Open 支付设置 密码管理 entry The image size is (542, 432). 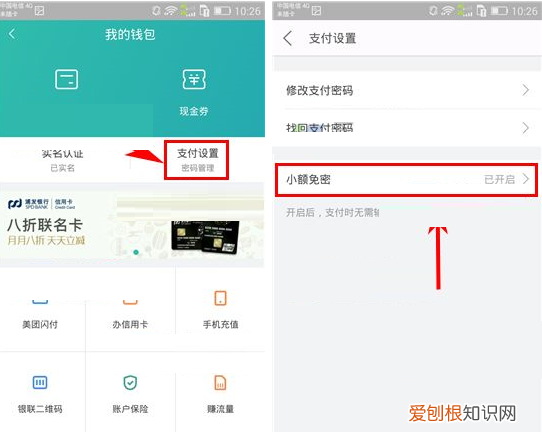197,160
